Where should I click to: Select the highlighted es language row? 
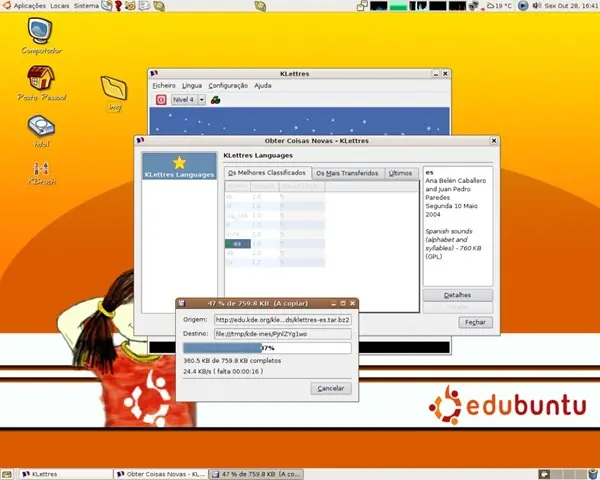[238, 244]
